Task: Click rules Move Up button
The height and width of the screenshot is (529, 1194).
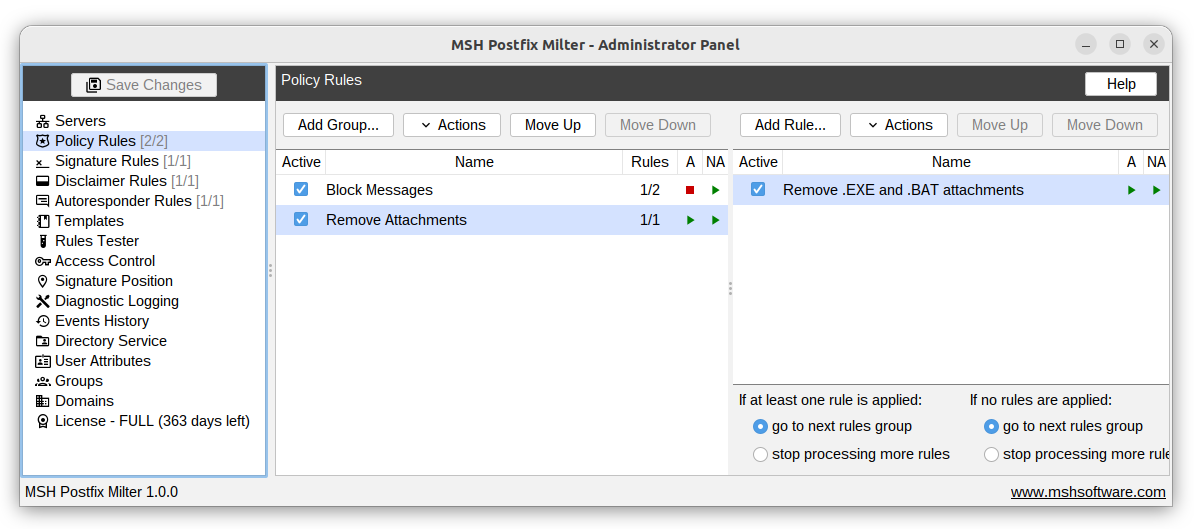Action: click(x=1000, y=125)
